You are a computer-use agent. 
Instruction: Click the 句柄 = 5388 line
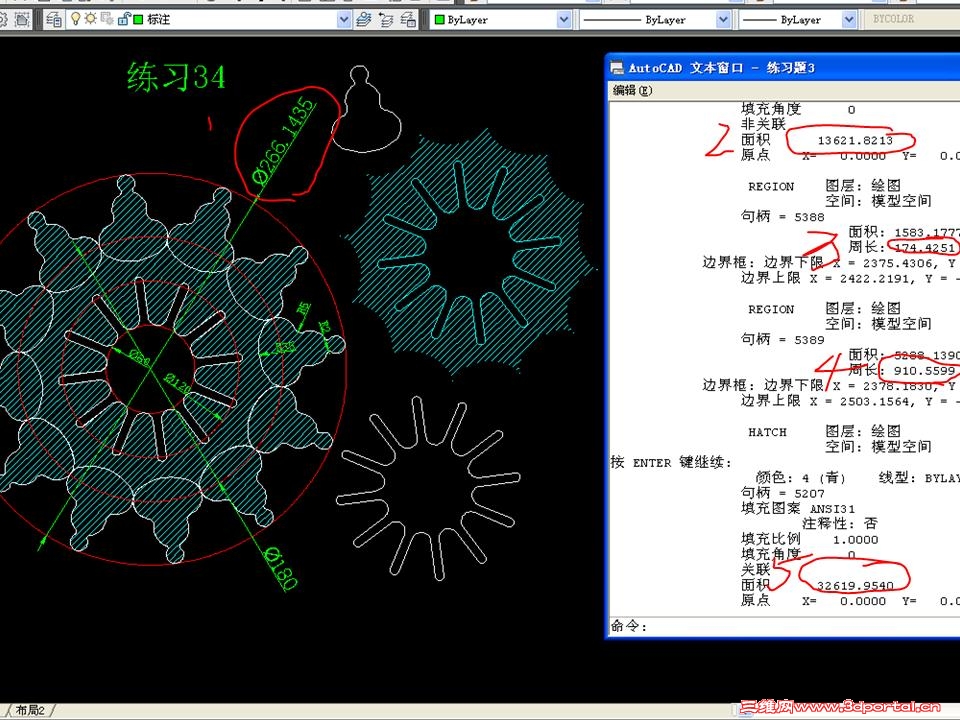click(782, 217)
